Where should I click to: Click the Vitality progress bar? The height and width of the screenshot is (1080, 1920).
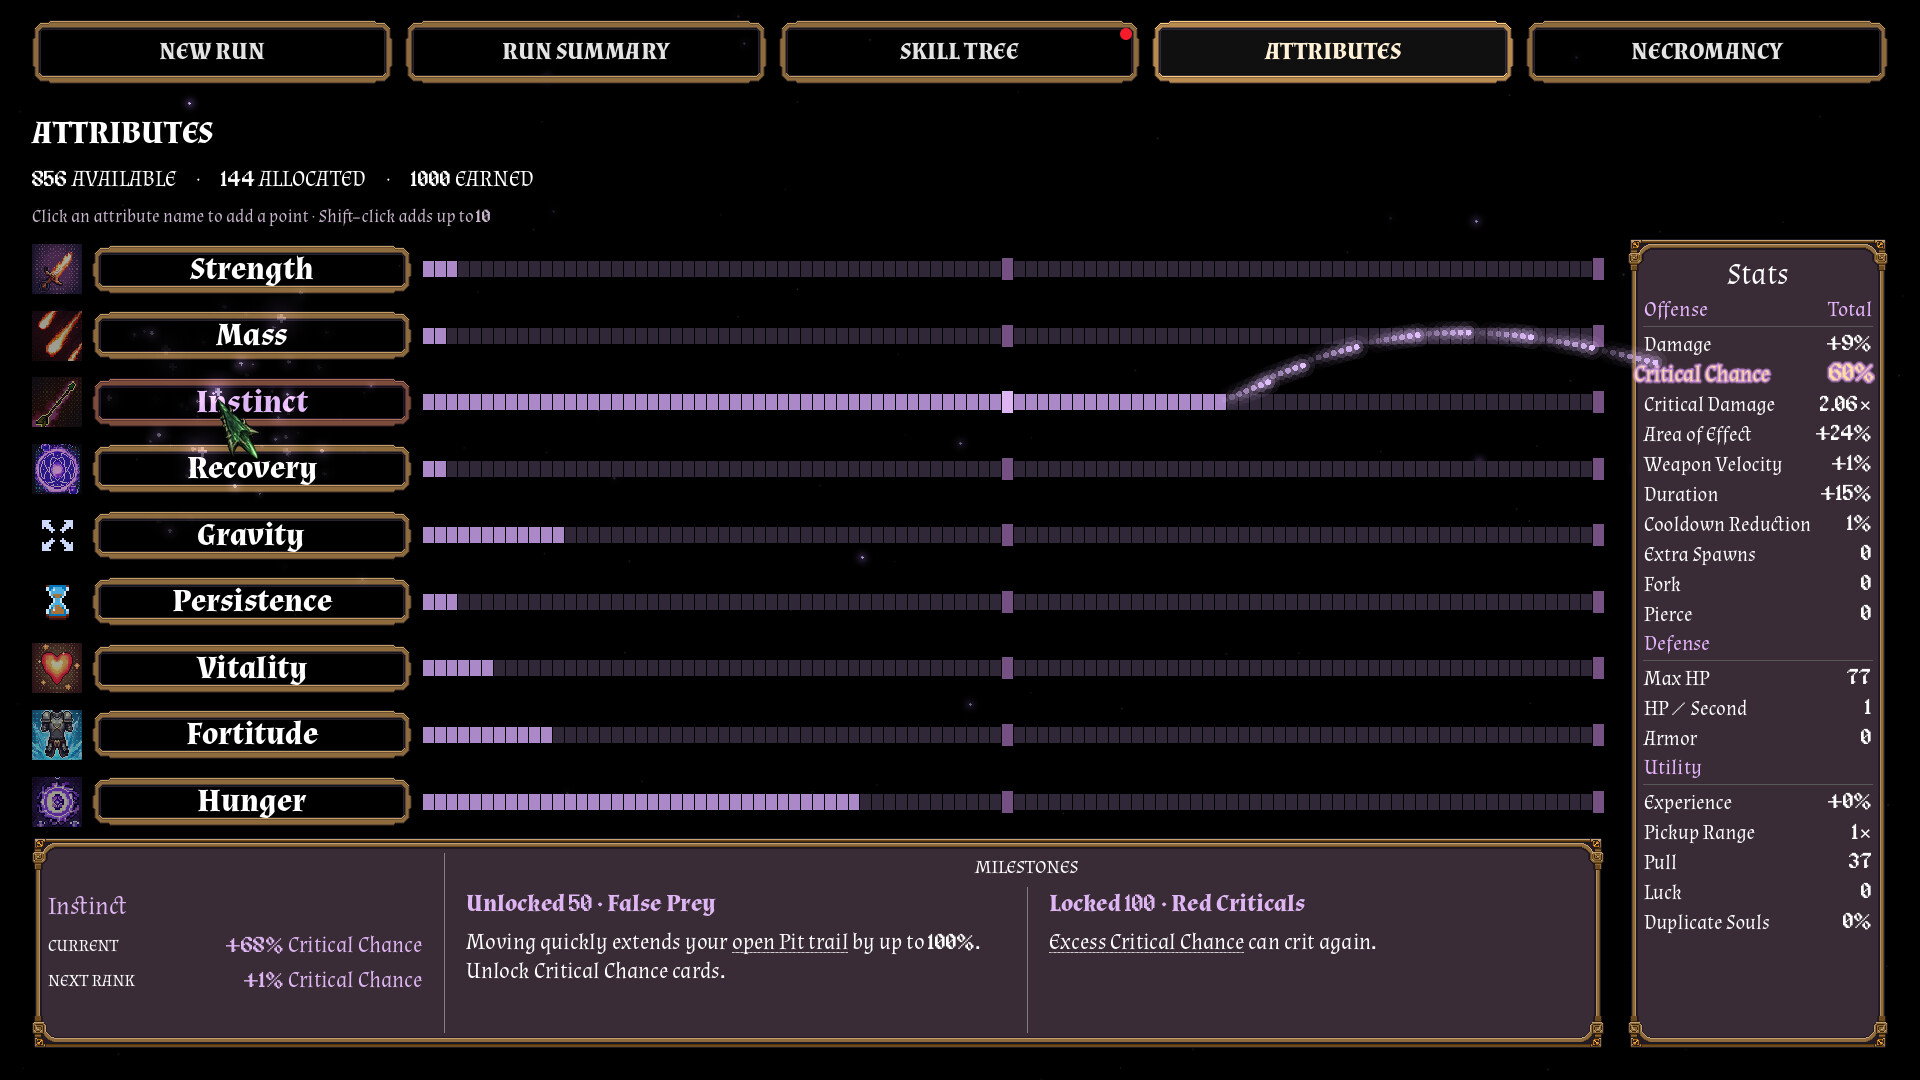[1013, 668]
